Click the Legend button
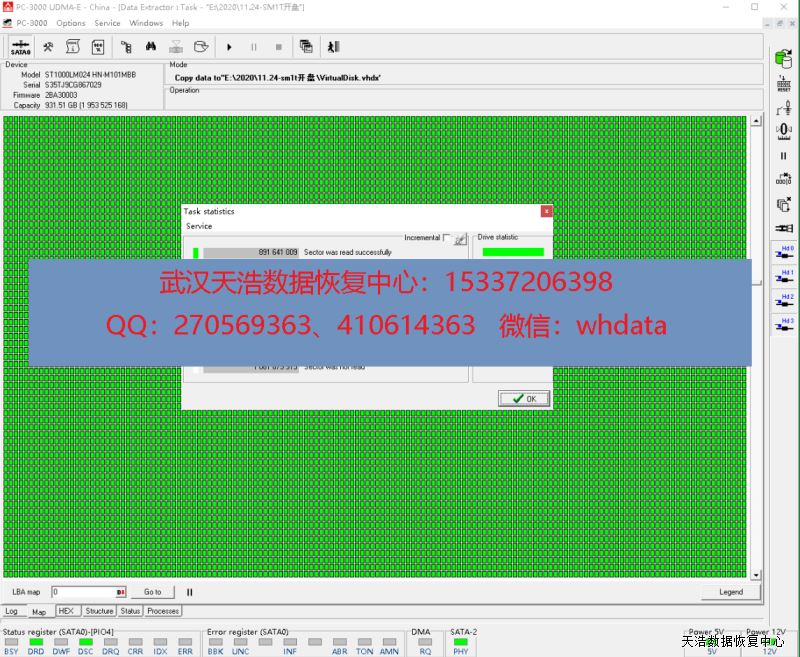This screenshot has height=657, width=800. tap(731, 592)
